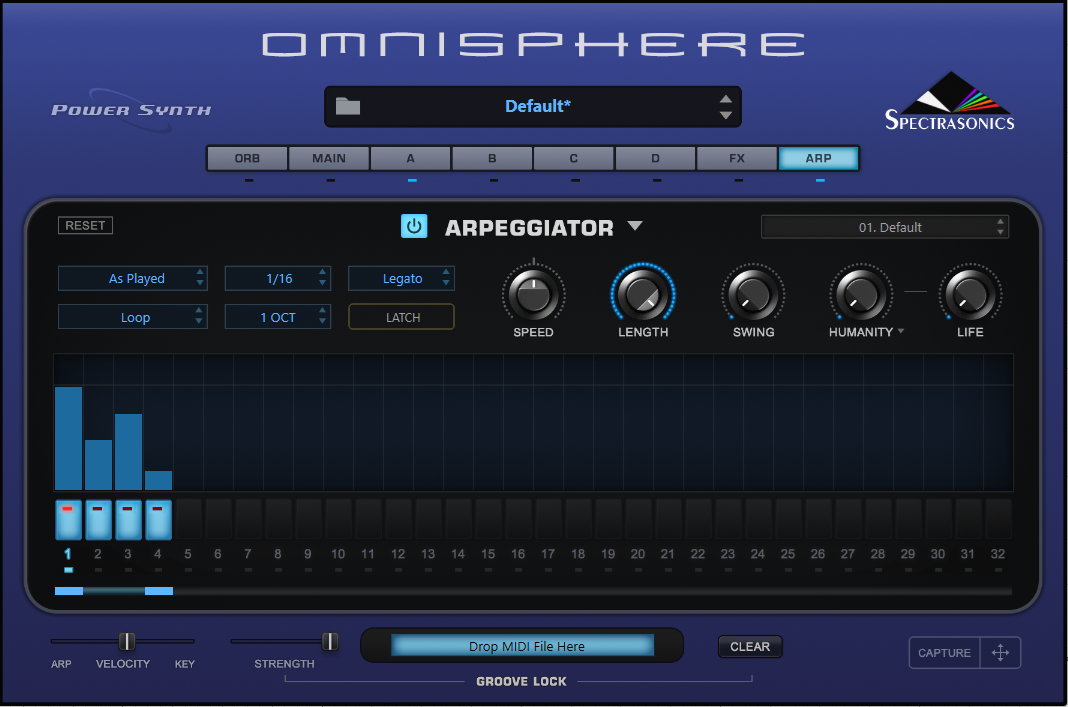Toggle the Arpeggiator power button
Screen dimensions: 1068x707
(x=414, y=226)
